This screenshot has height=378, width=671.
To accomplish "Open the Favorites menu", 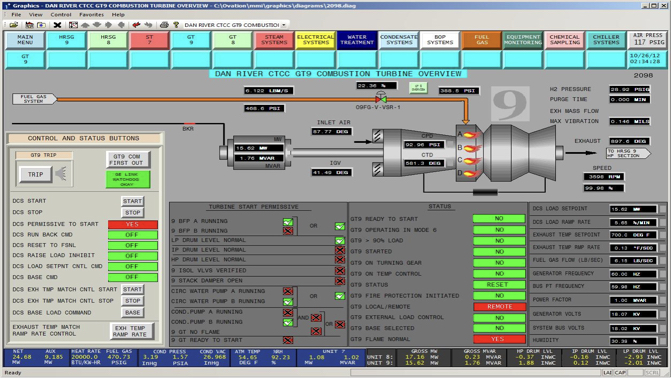I will pyautogui.click(x=91, y=15).
